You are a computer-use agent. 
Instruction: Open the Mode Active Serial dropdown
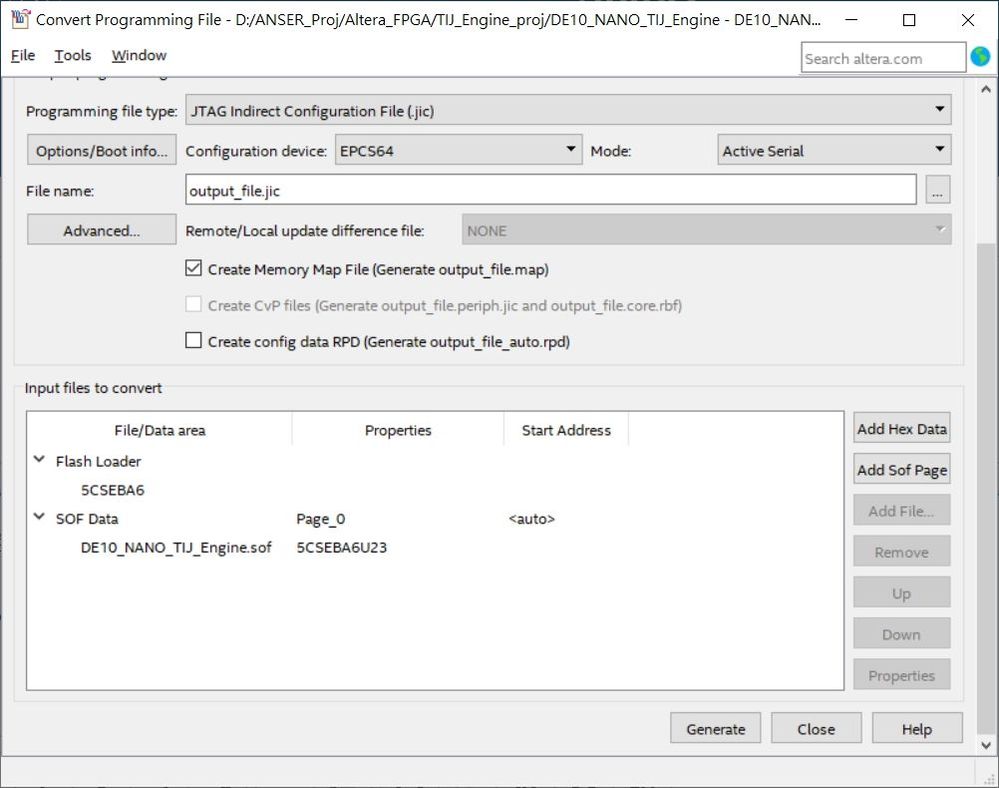pyautogui.click(x=834, y=150)
